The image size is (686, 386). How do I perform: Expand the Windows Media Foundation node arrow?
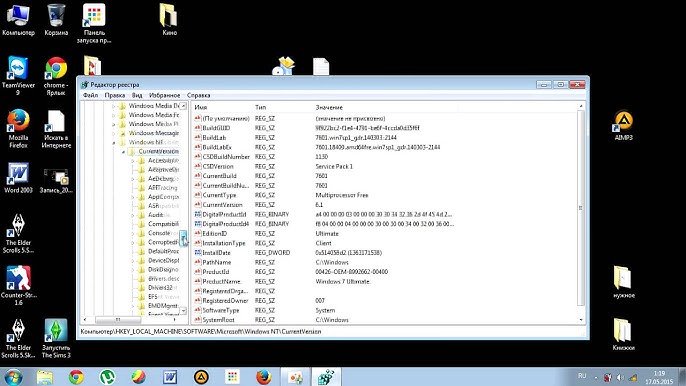114,115
